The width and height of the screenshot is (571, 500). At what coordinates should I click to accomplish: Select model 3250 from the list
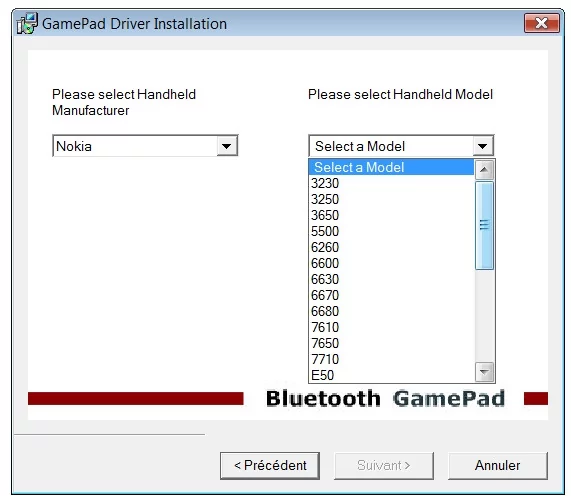391,199
